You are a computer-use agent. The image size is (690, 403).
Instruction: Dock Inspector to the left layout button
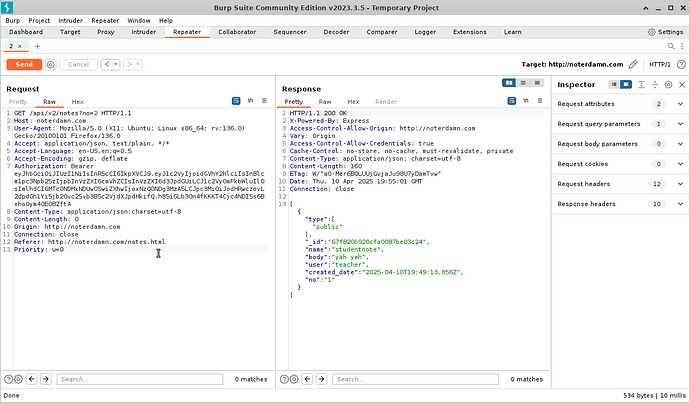[614, 84]
